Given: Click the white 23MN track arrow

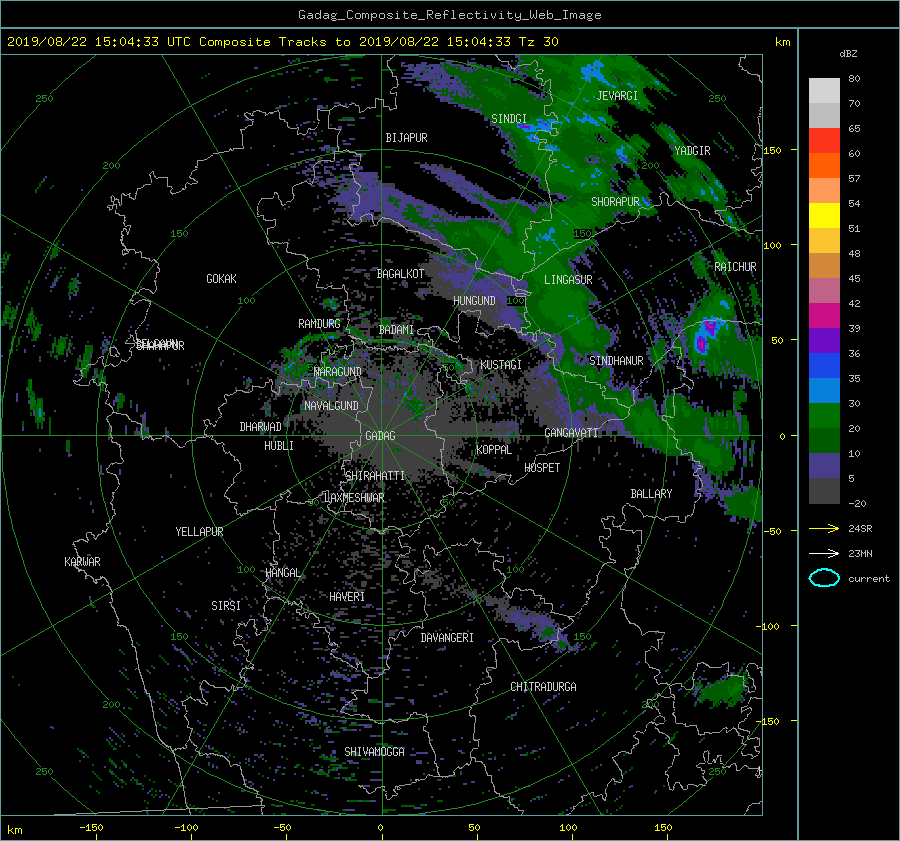Looking at the screenshot, I should [824, 553].
